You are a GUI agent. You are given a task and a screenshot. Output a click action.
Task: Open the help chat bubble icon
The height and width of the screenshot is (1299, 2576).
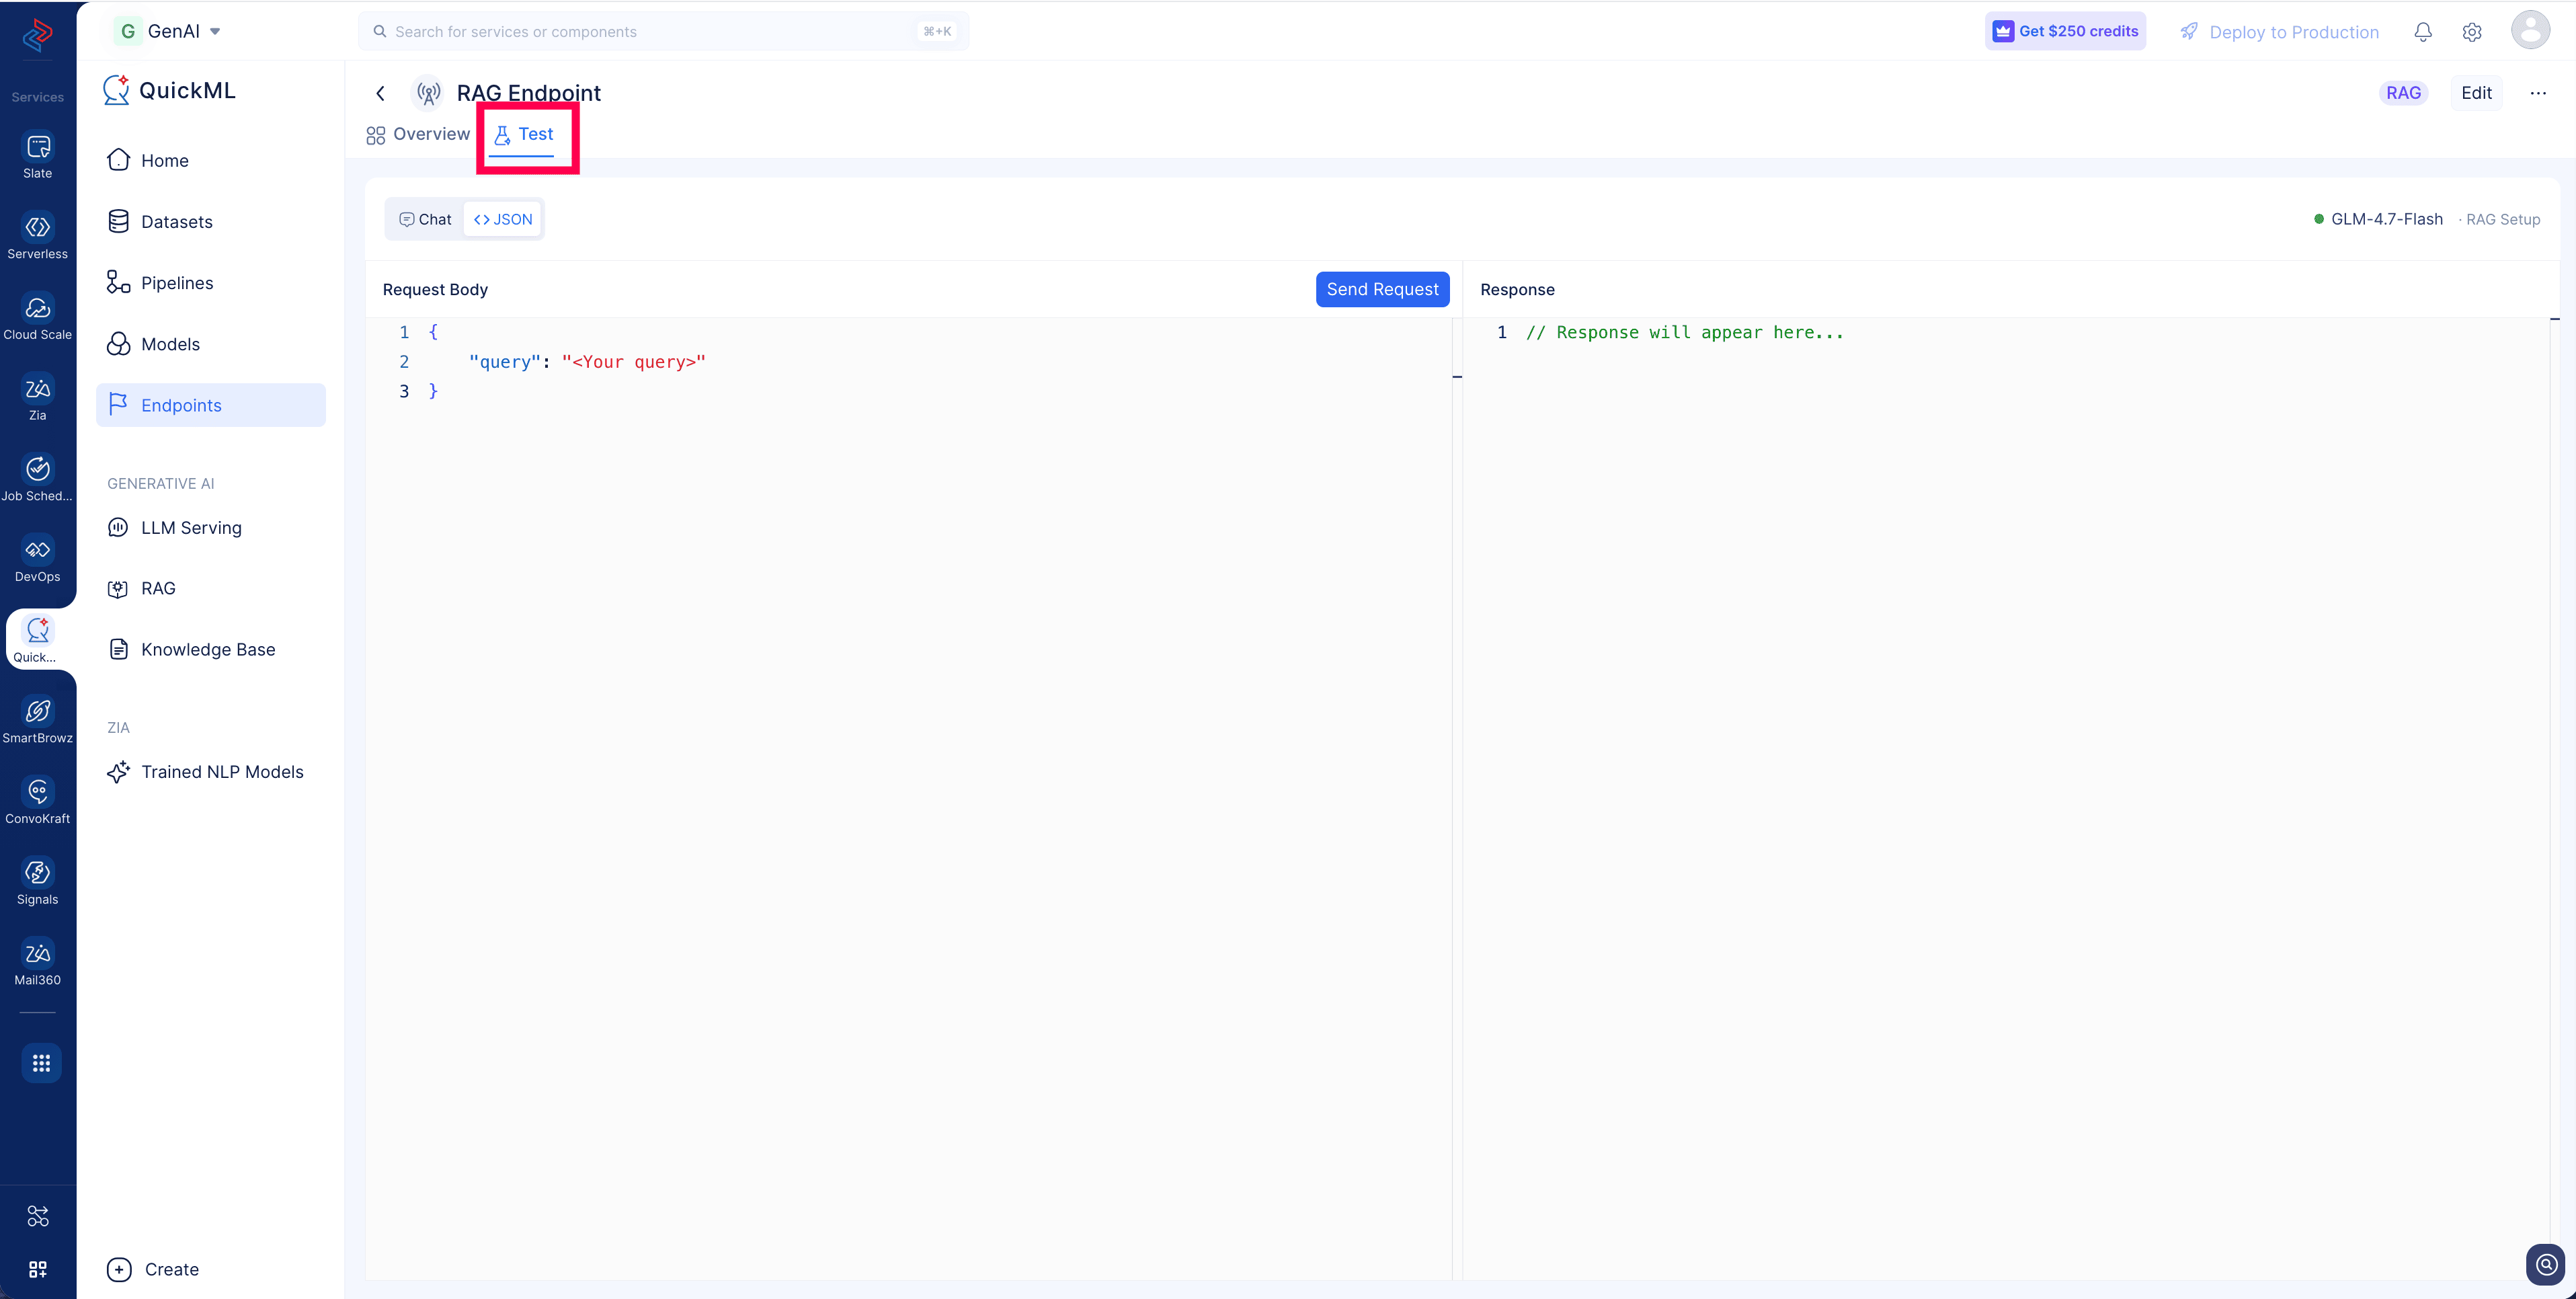click(2546, 1264)
